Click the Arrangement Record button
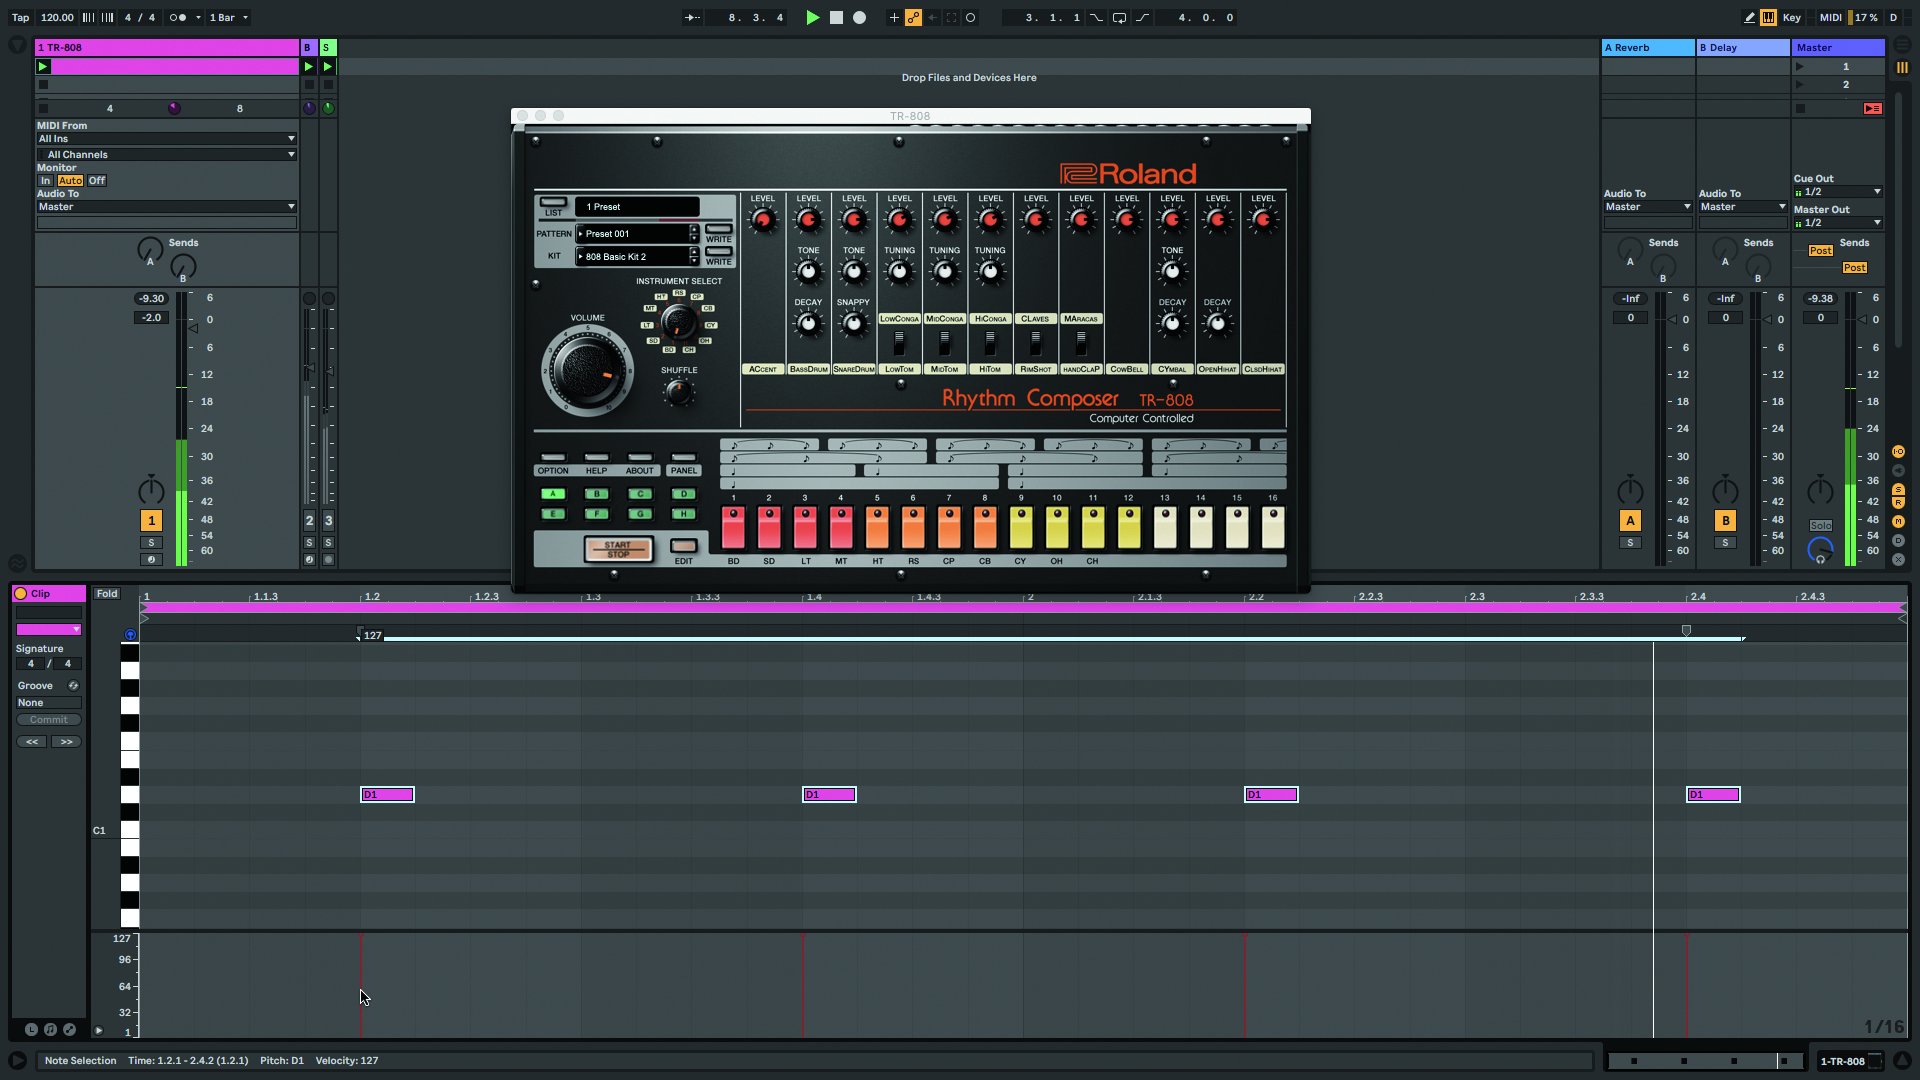 coord(859,17)
